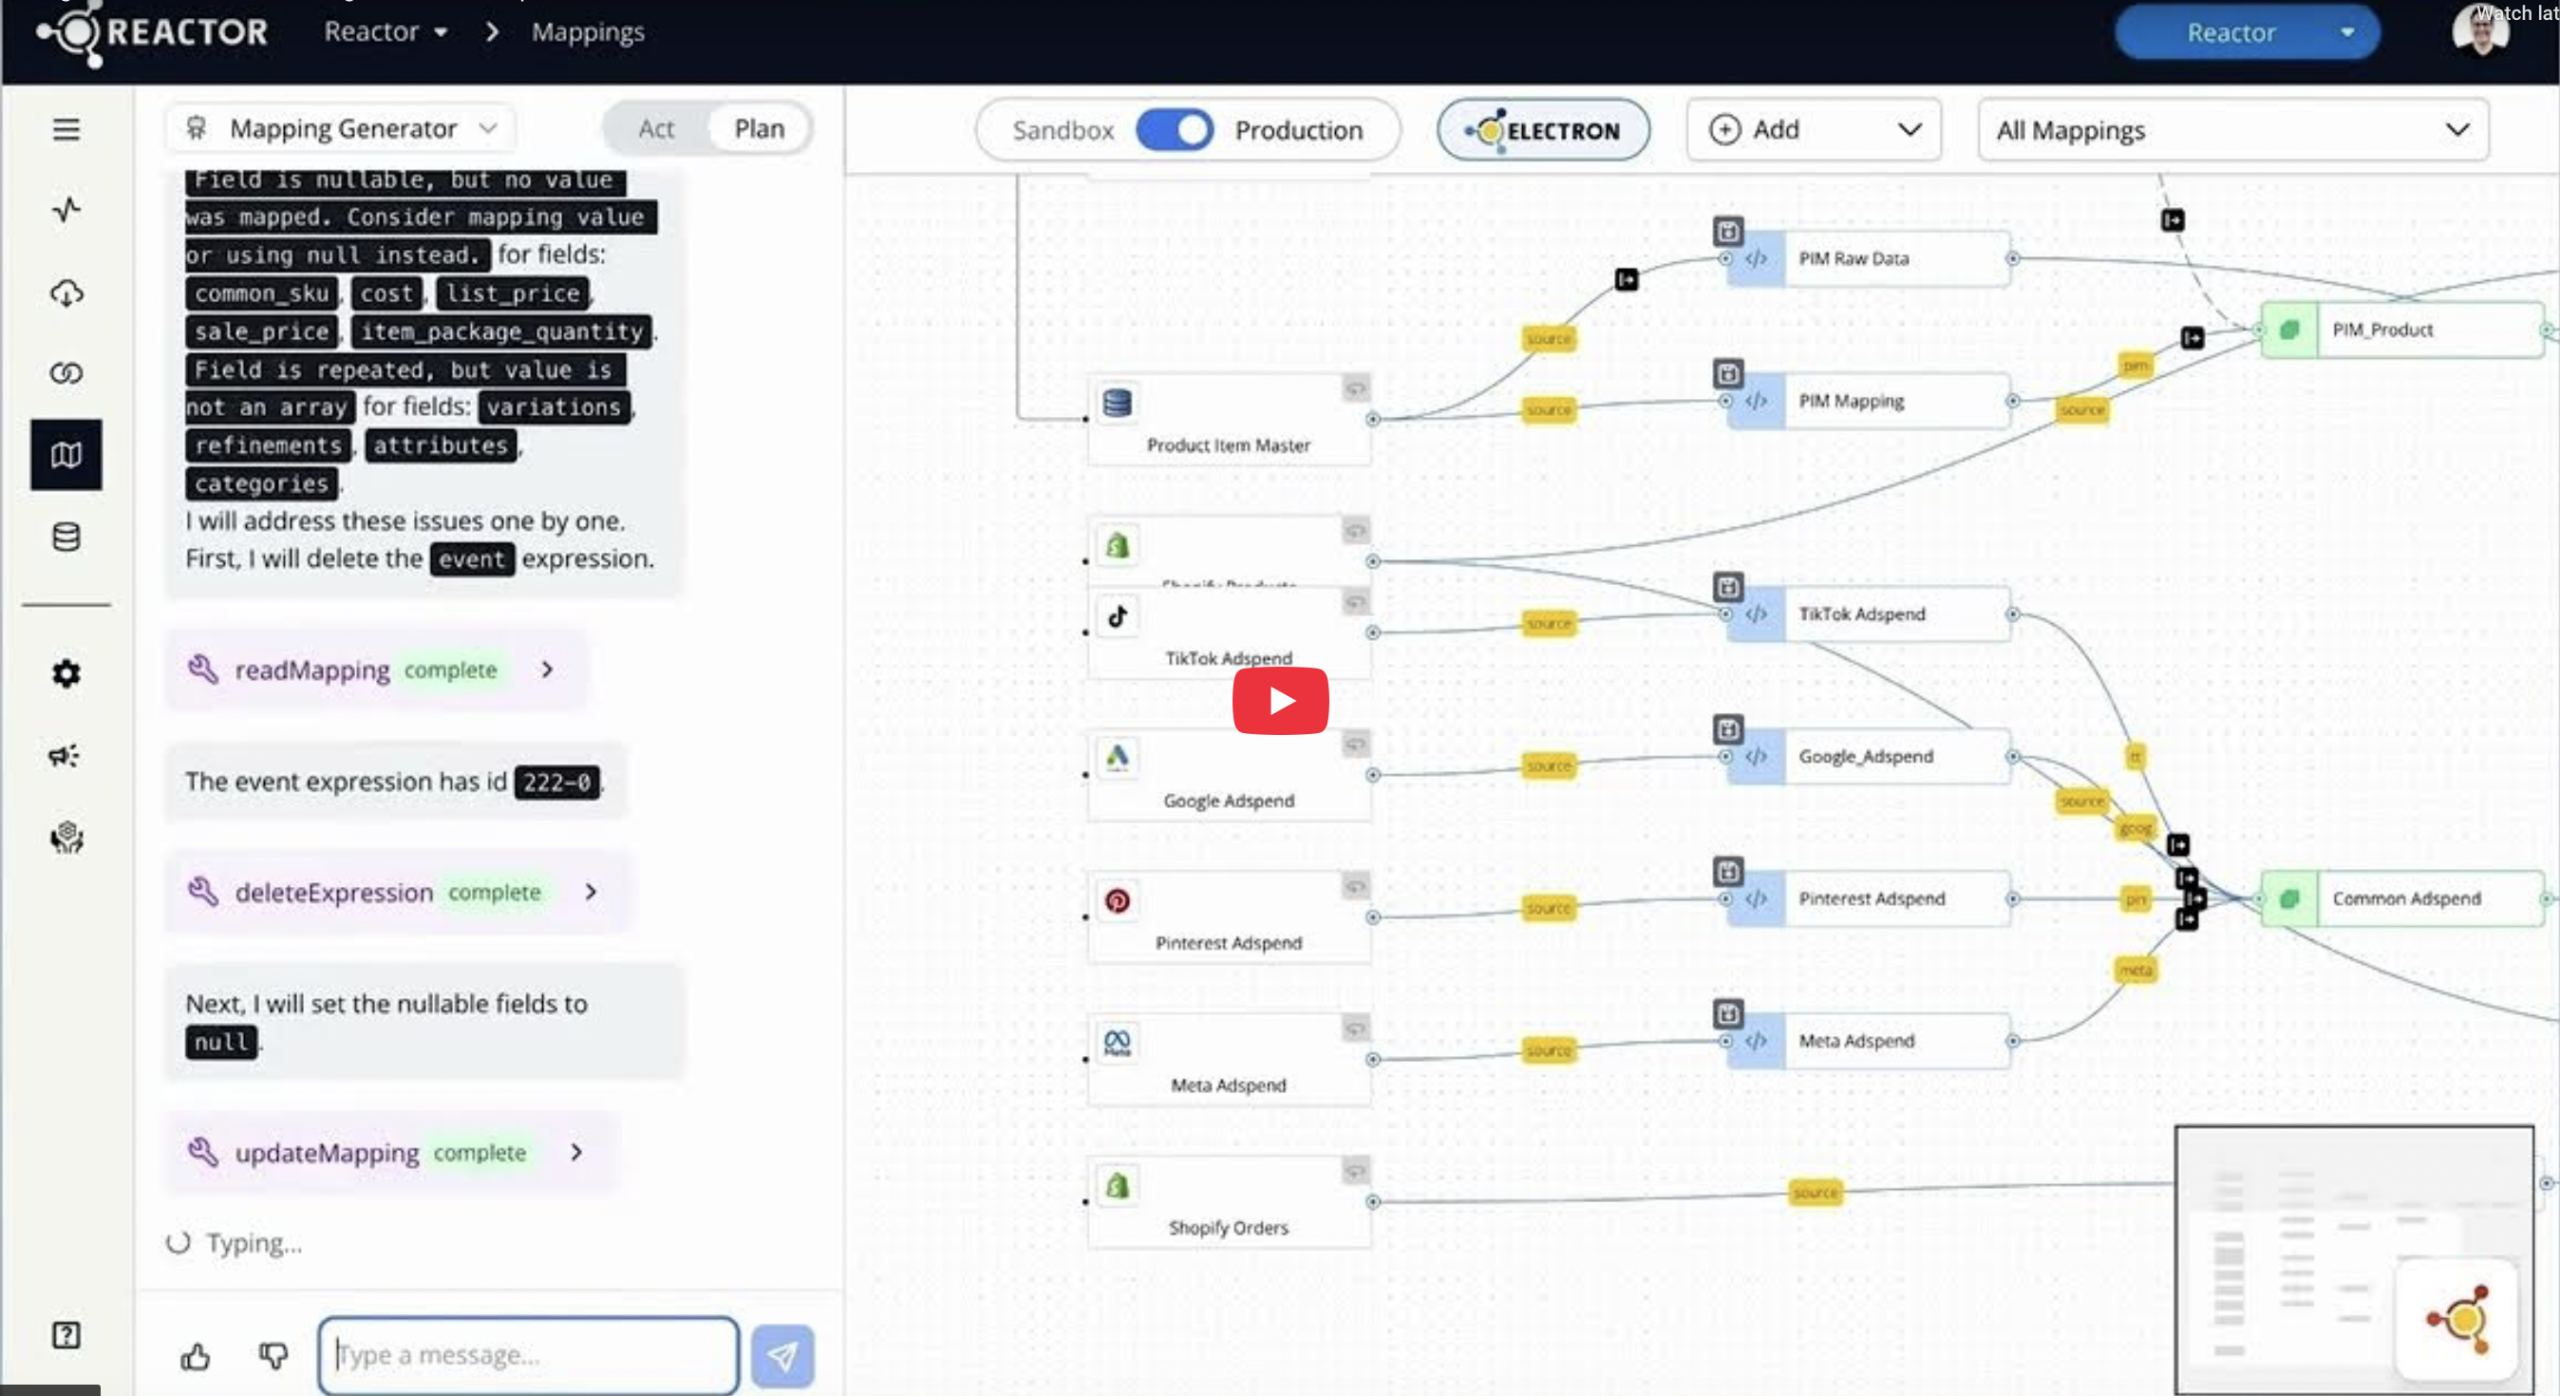Toggle the link icon on Shopify Orders source

pyautogui.click(x=1355, y=1171)
